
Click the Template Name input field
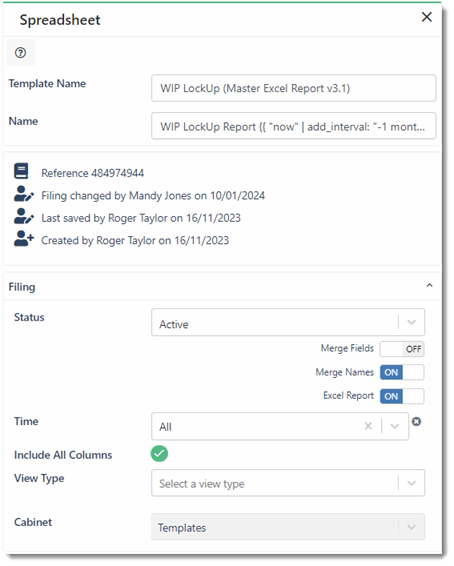pos(293,88)
